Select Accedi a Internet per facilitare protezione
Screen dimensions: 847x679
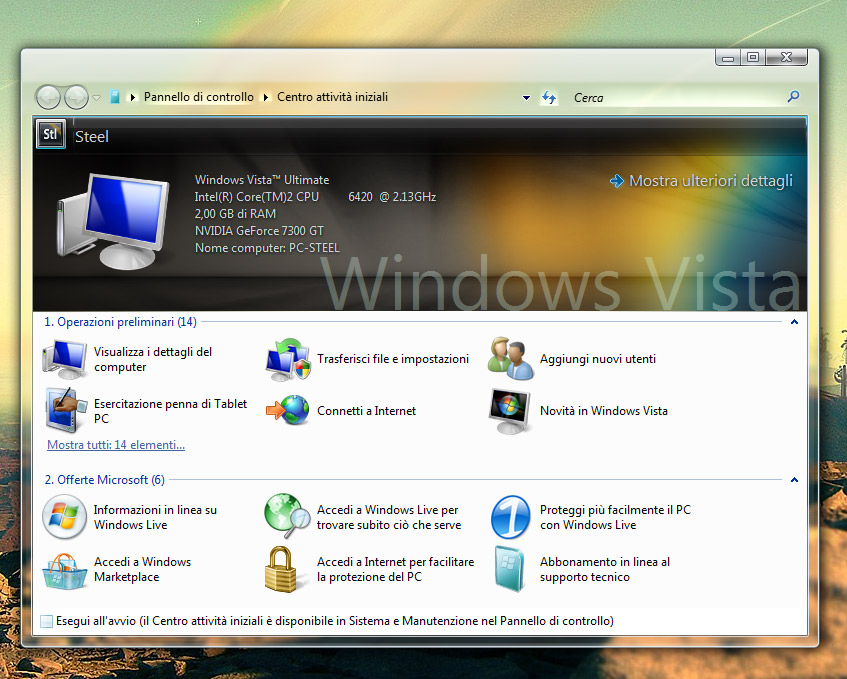click(395, 569)
